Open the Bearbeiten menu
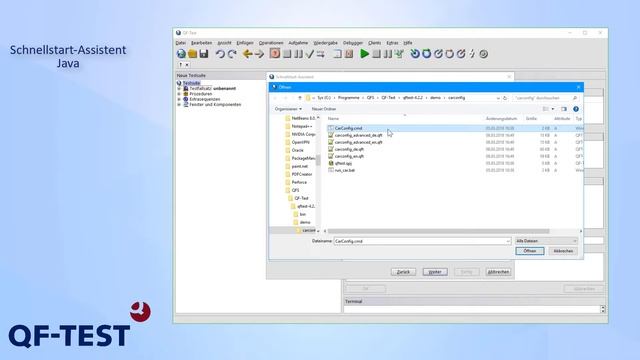640x360 pixels. (202, 43)
